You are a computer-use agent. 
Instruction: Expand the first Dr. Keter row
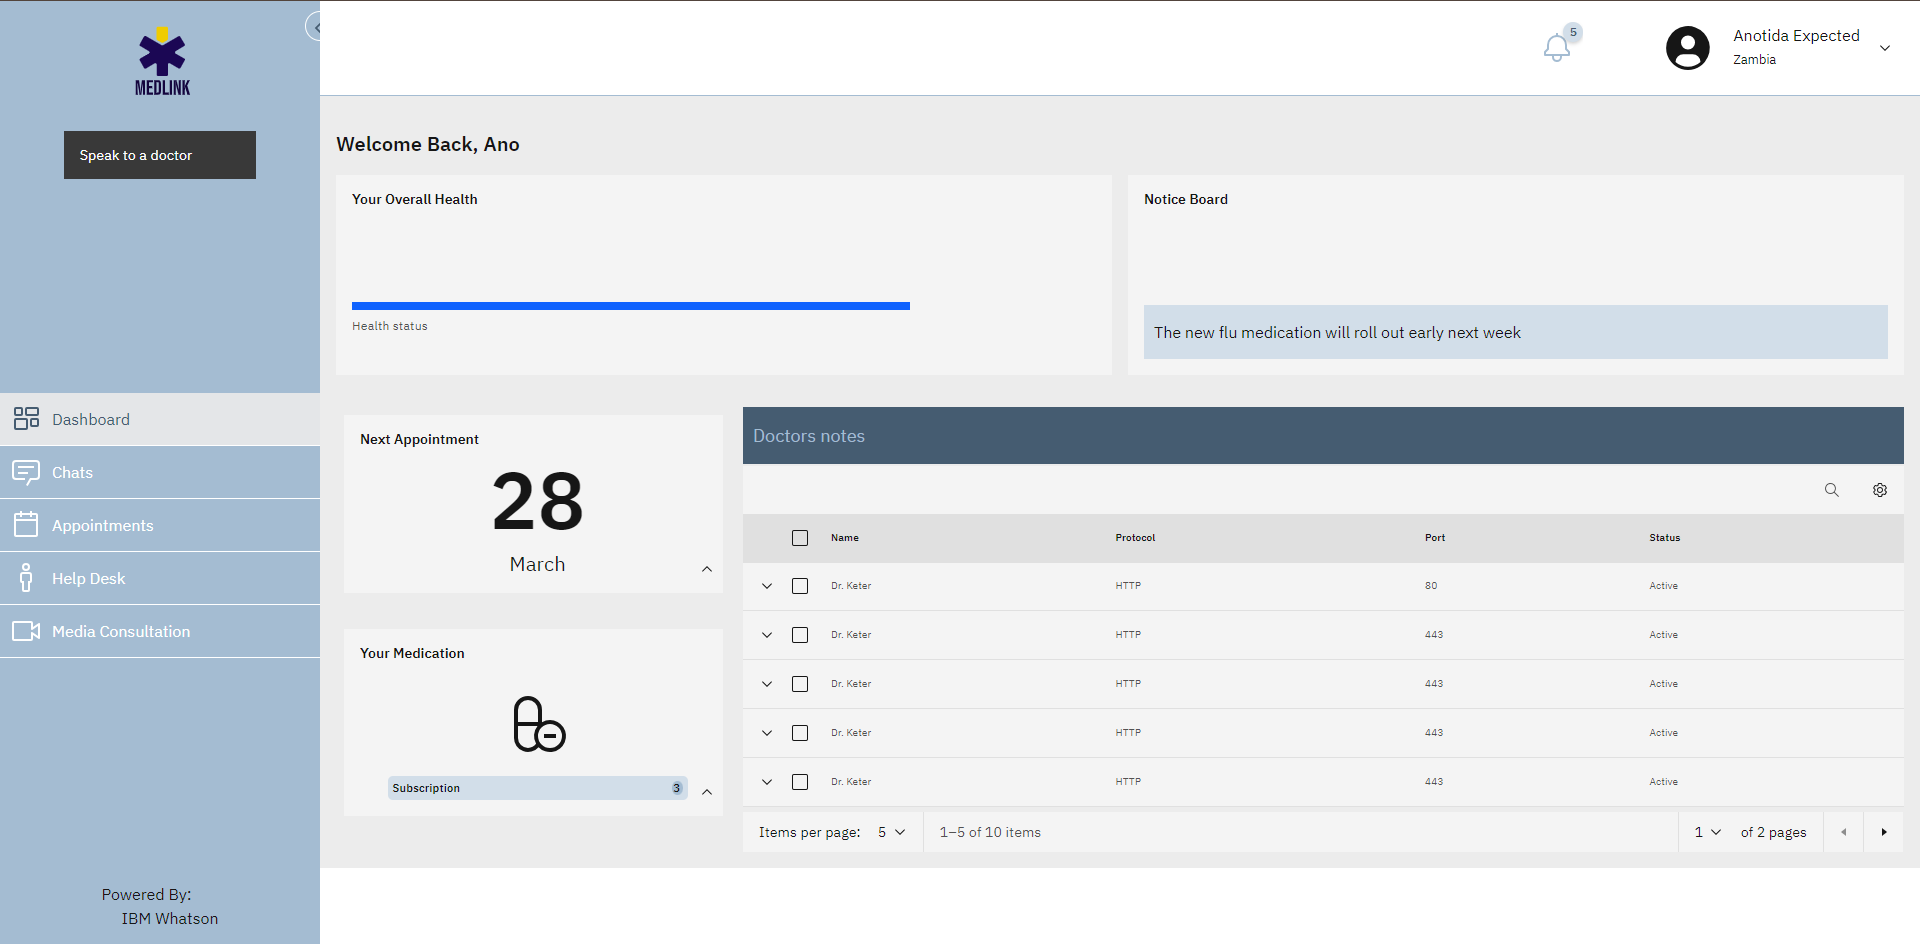coord(767,586)
